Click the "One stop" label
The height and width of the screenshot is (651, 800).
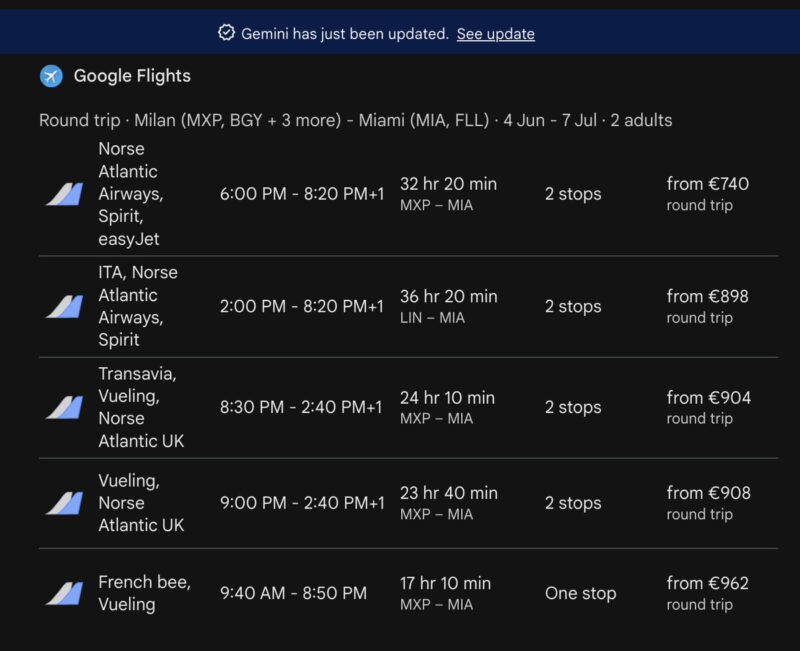tap(580, 593)
